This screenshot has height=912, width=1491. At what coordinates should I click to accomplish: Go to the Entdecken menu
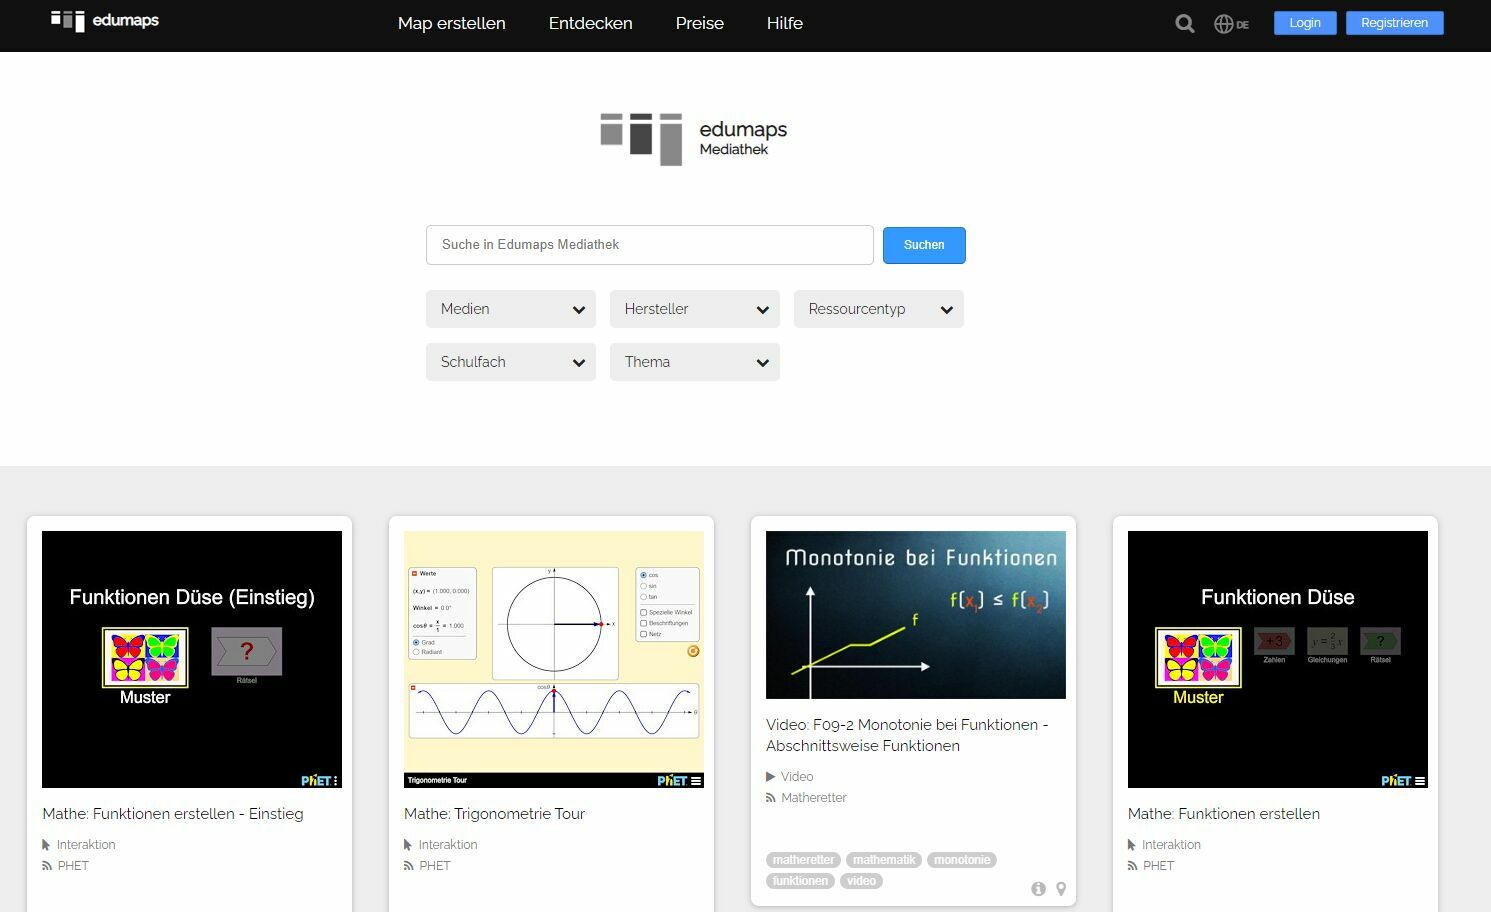[x=591, y=23]
